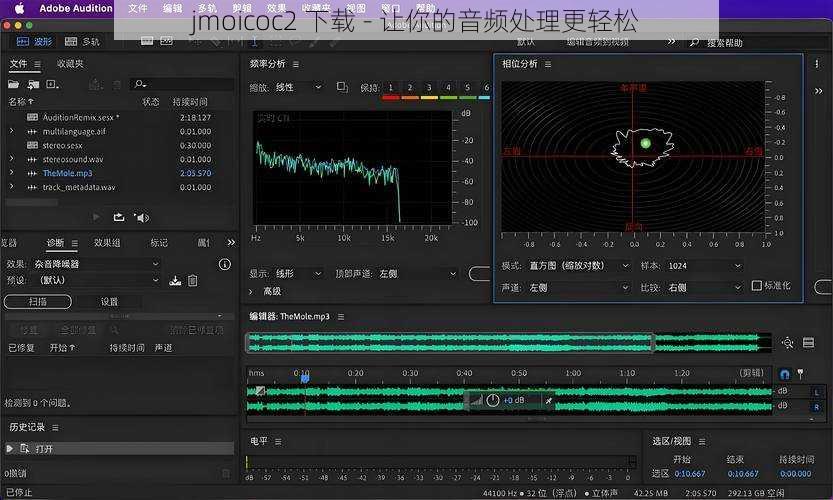Toggle the left channel L button

point(817,392)
